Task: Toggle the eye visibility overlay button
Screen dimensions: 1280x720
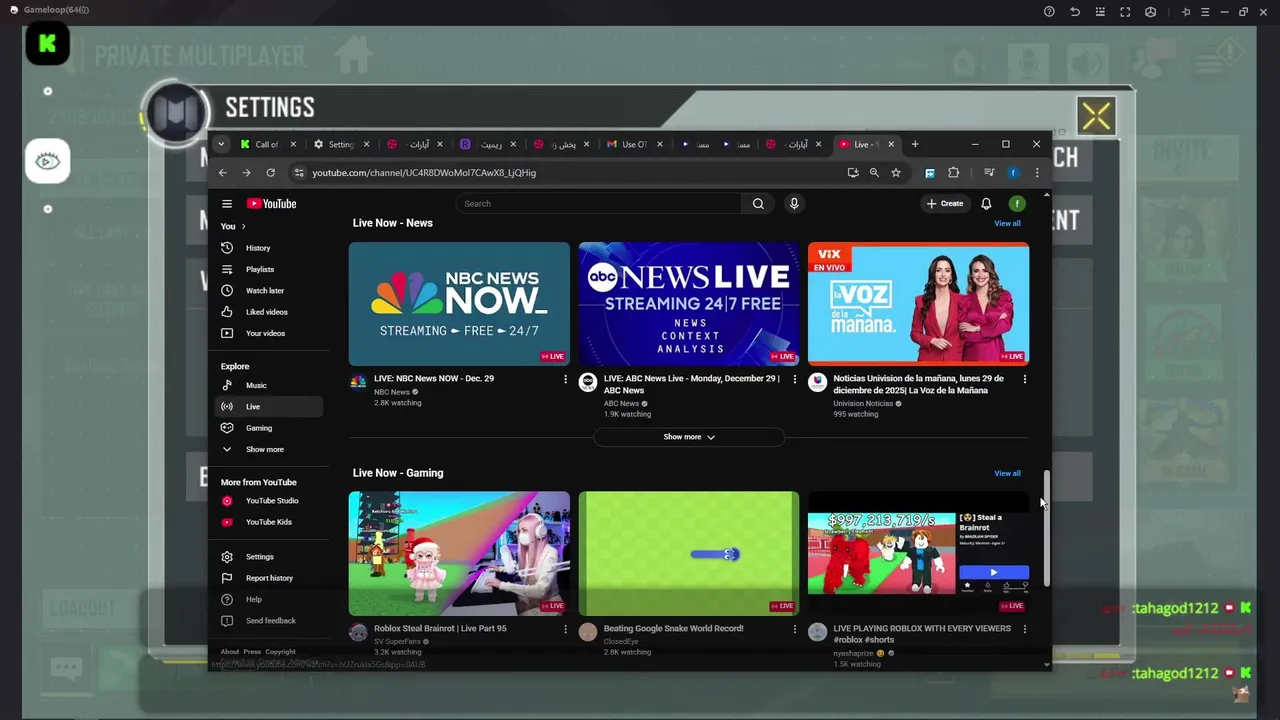Action: pyautogui.click(x=47, y=161)
